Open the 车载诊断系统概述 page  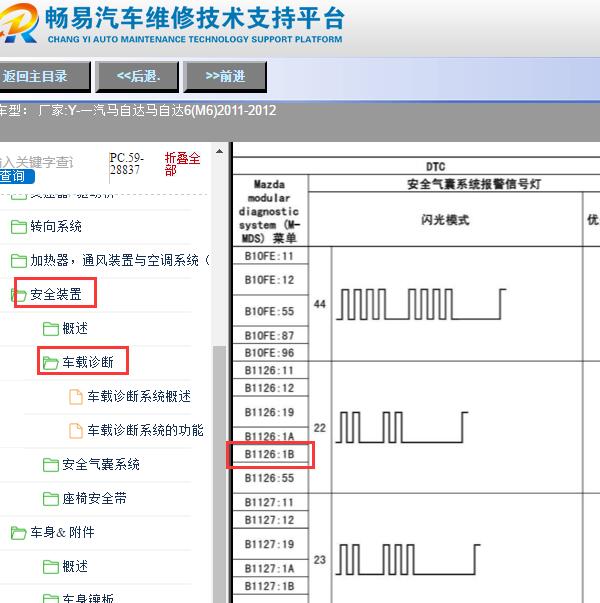(x=139, y=396)
